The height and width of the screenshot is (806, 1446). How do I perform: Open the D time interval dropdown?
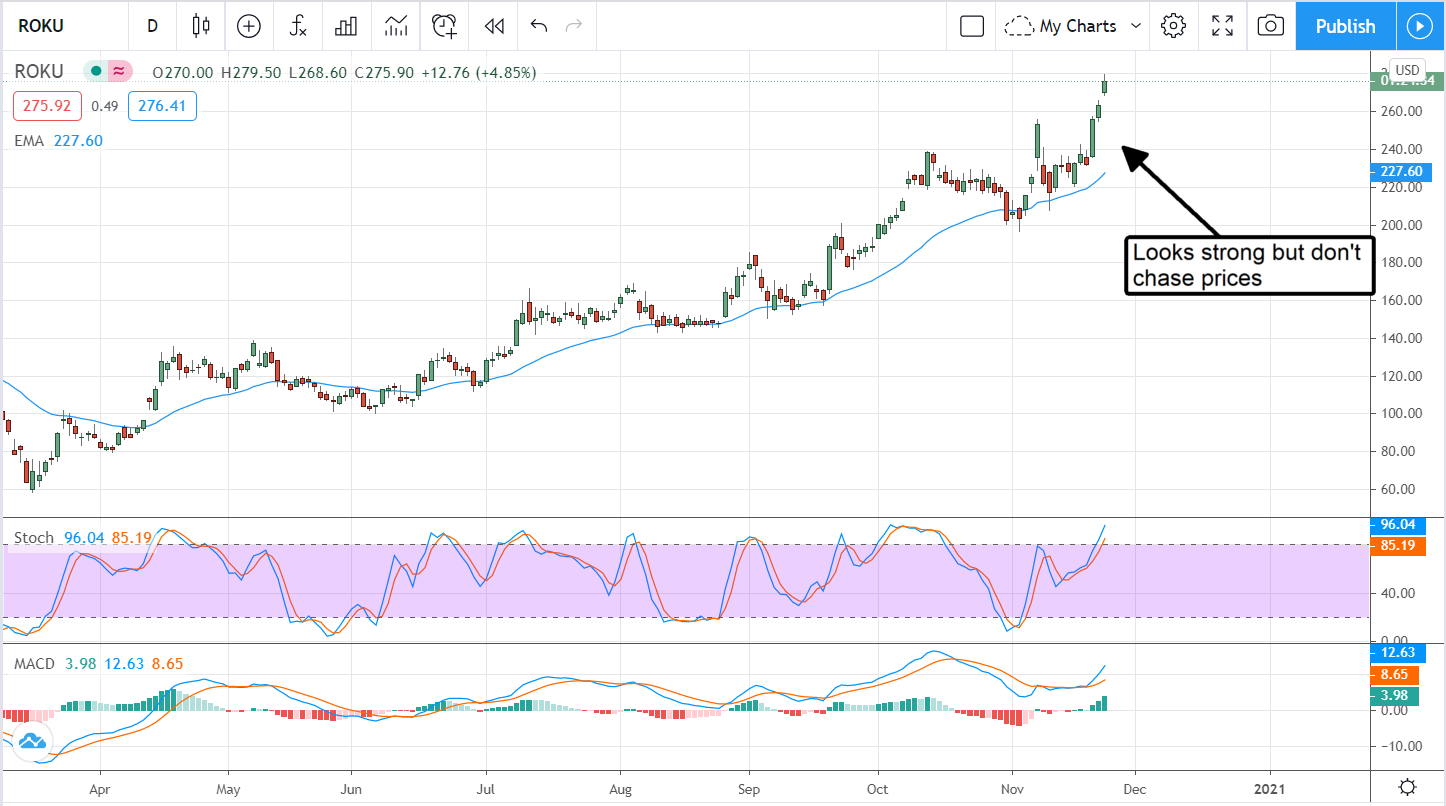click(152, 26)
